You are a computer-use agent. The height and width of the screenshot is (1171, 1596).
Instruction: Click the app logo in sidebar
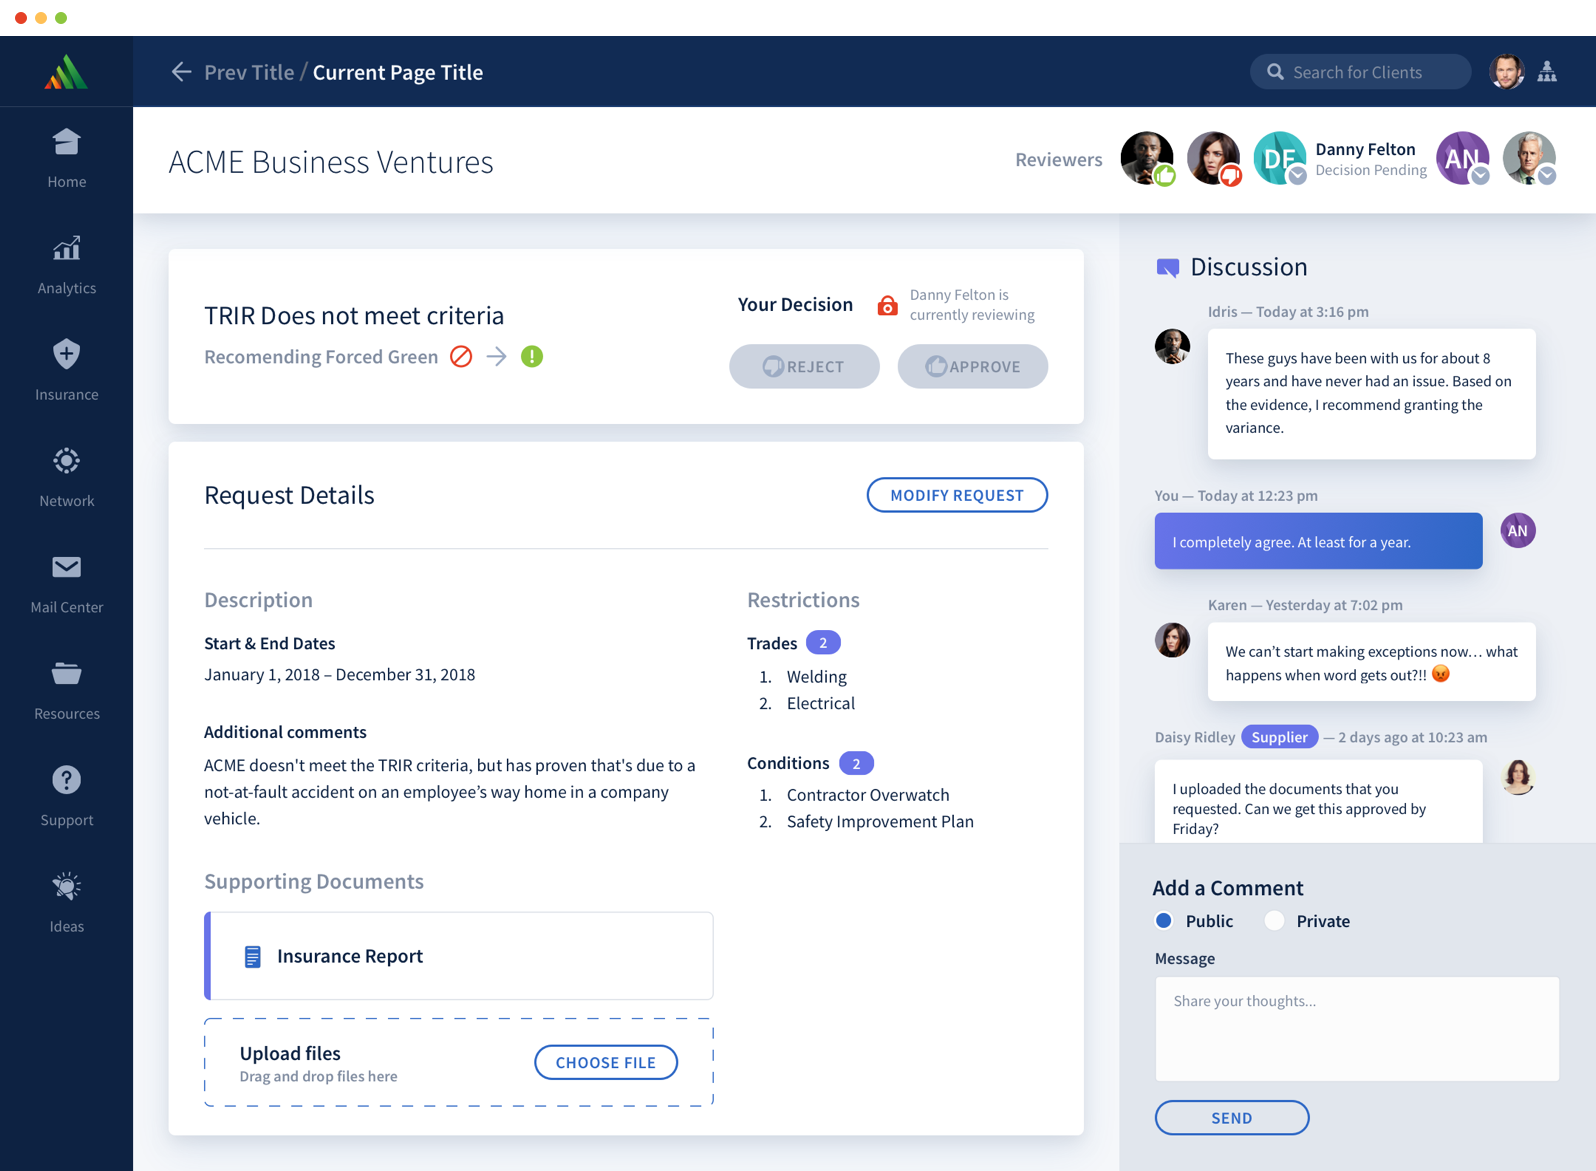(x=66, y=72)
